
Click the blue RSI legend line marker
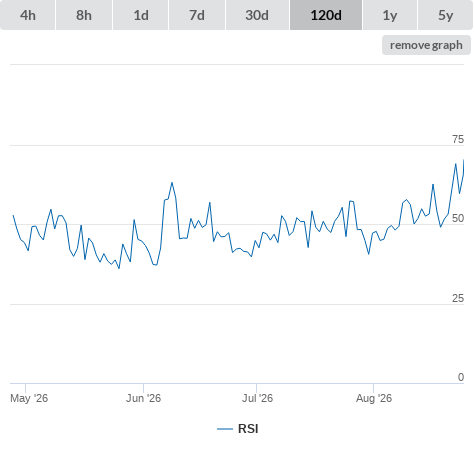click(225, 429)
